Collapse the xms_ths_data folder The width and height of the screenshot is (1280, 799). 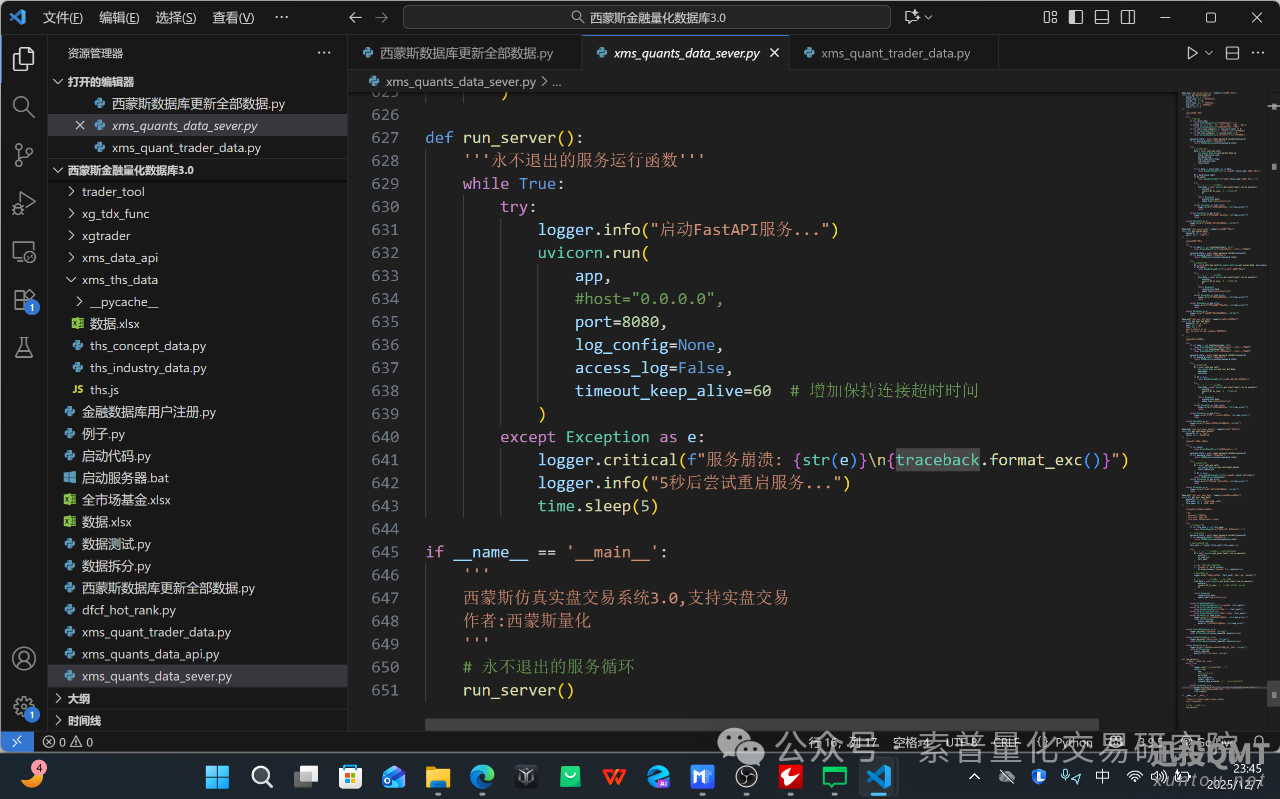(119, 280)
